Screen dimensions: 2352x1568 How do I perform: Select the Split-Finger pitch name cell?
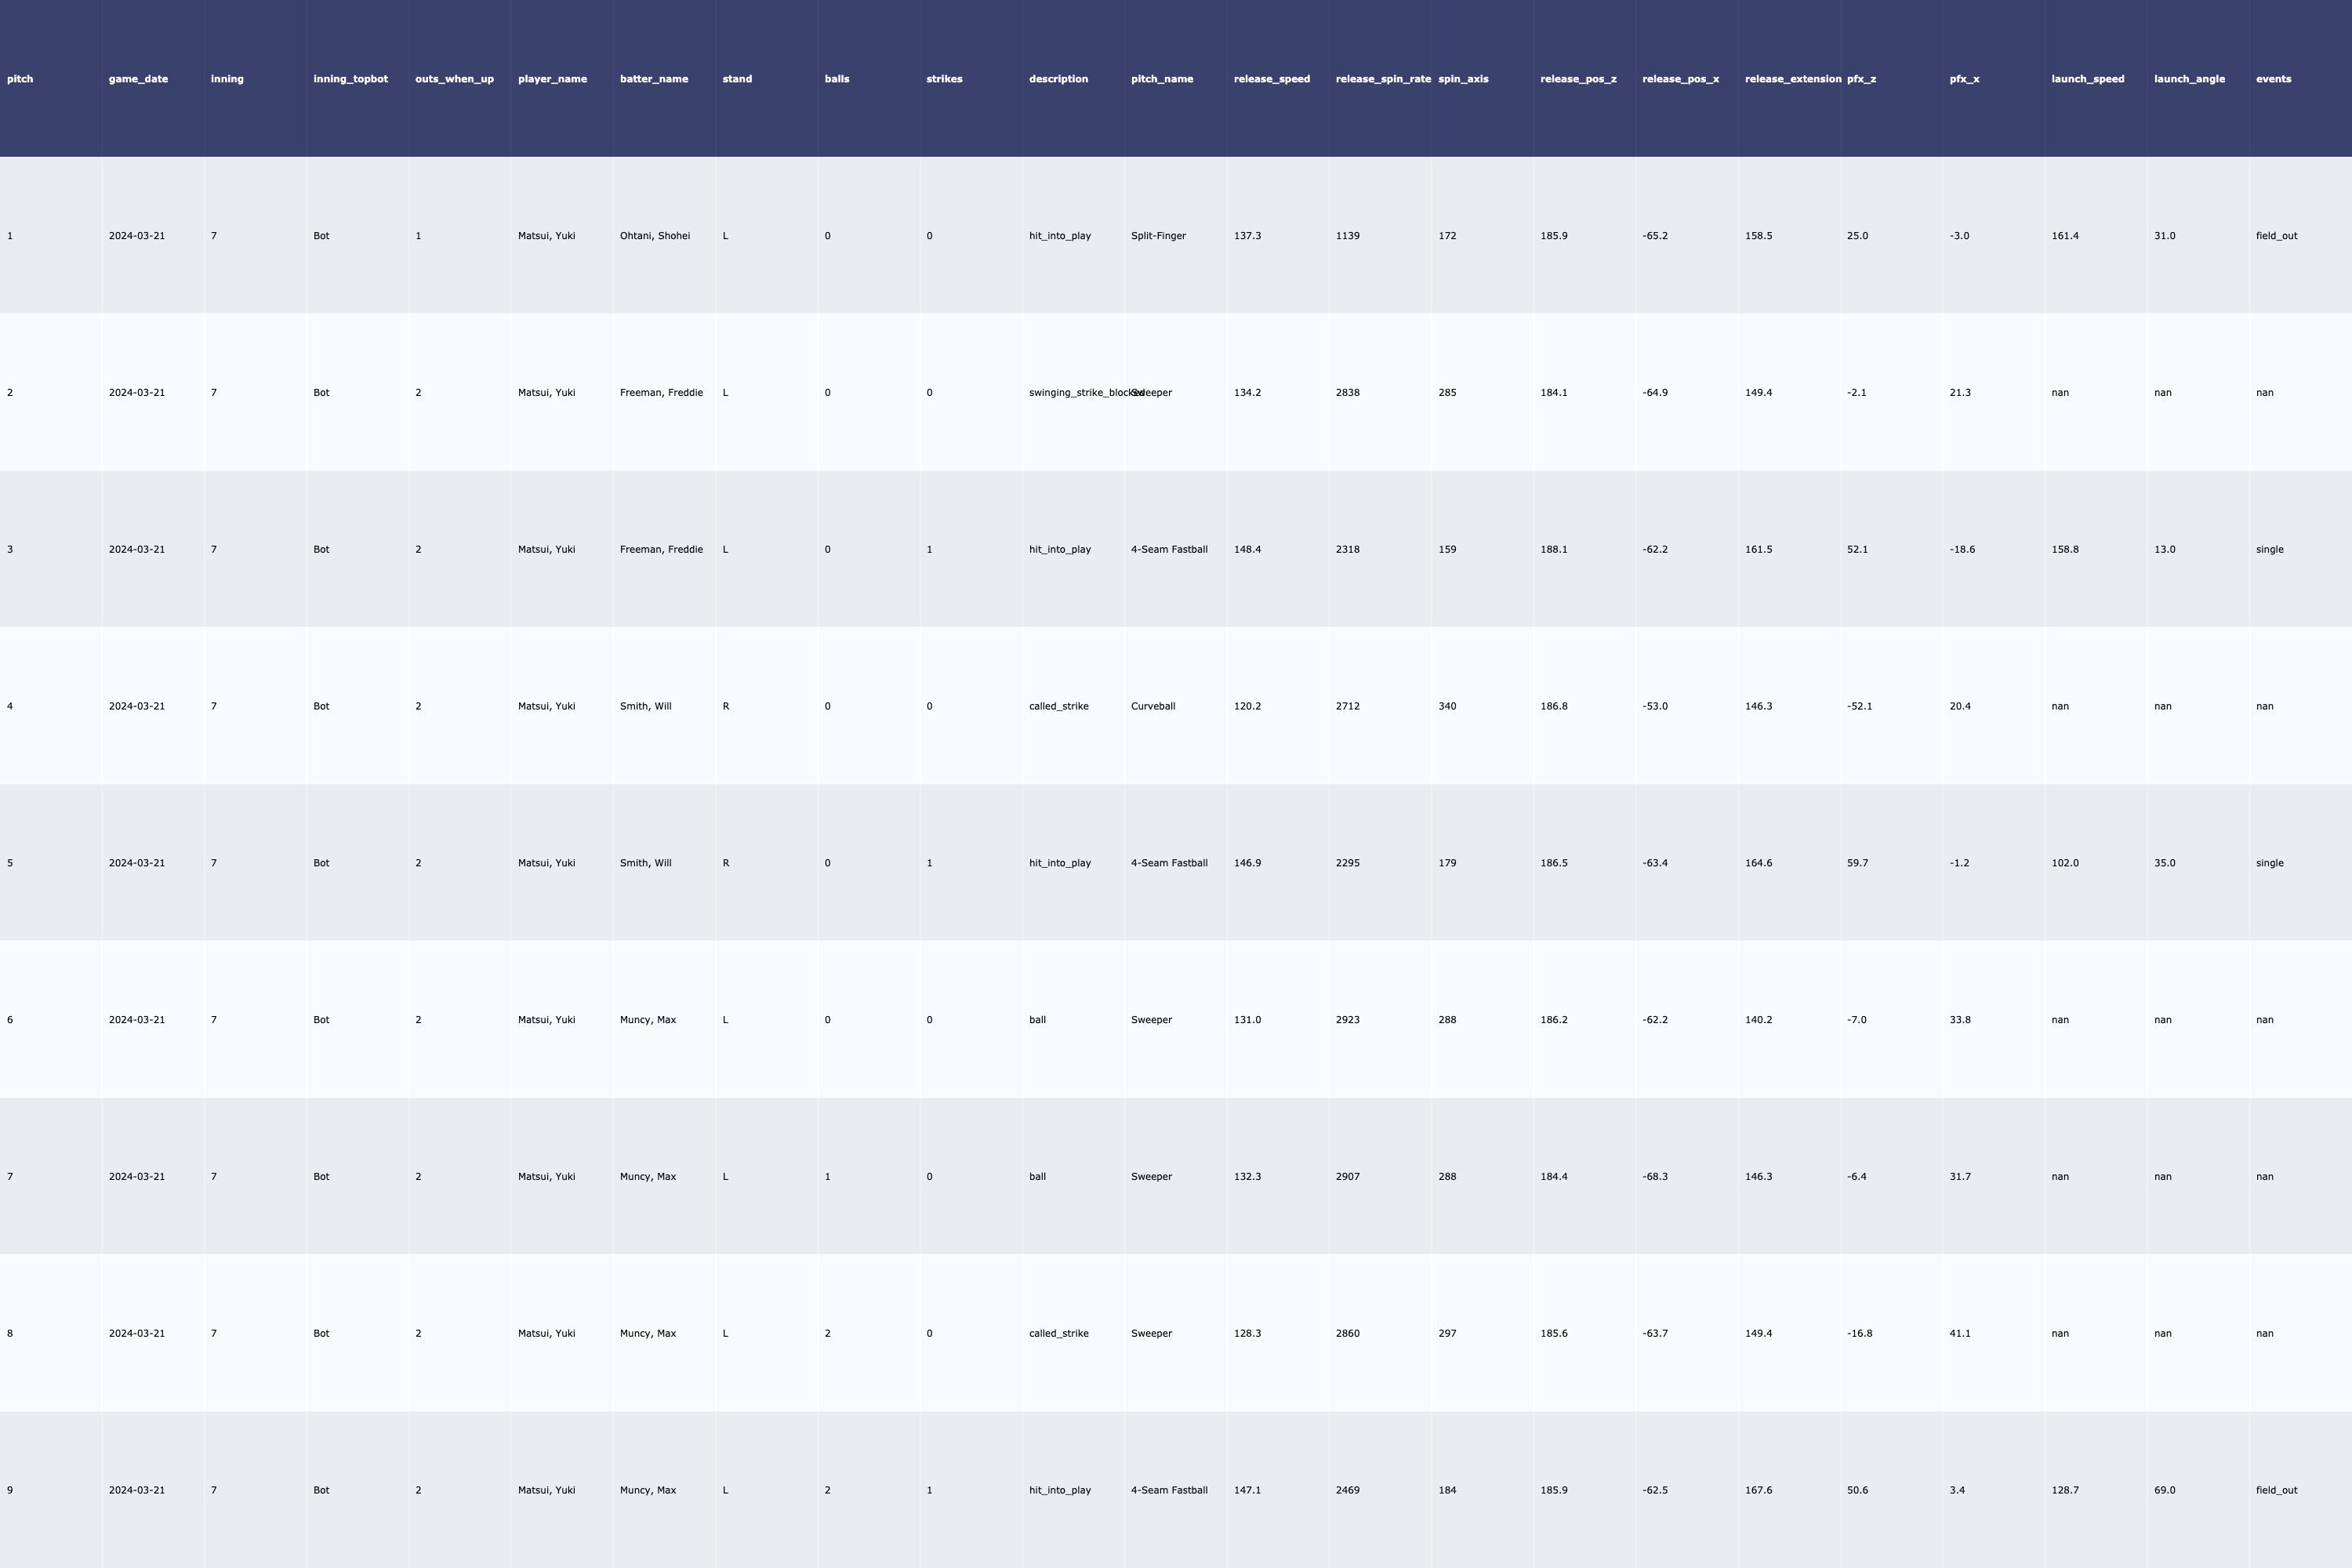[1158, 236]
